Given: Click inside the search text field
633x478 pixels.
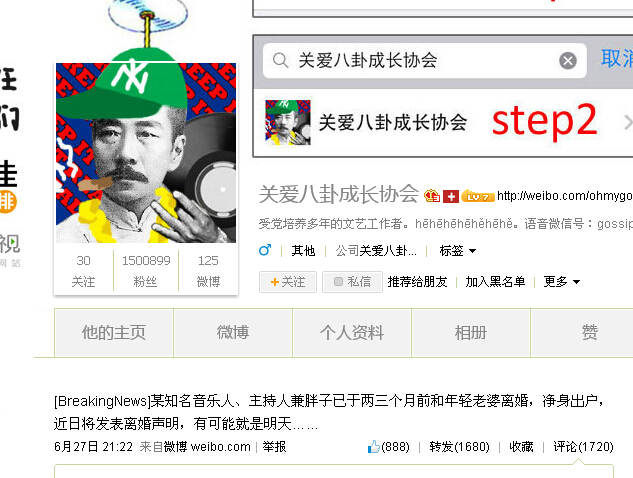Looking at the screenshot, I should (x=424, y=61).
